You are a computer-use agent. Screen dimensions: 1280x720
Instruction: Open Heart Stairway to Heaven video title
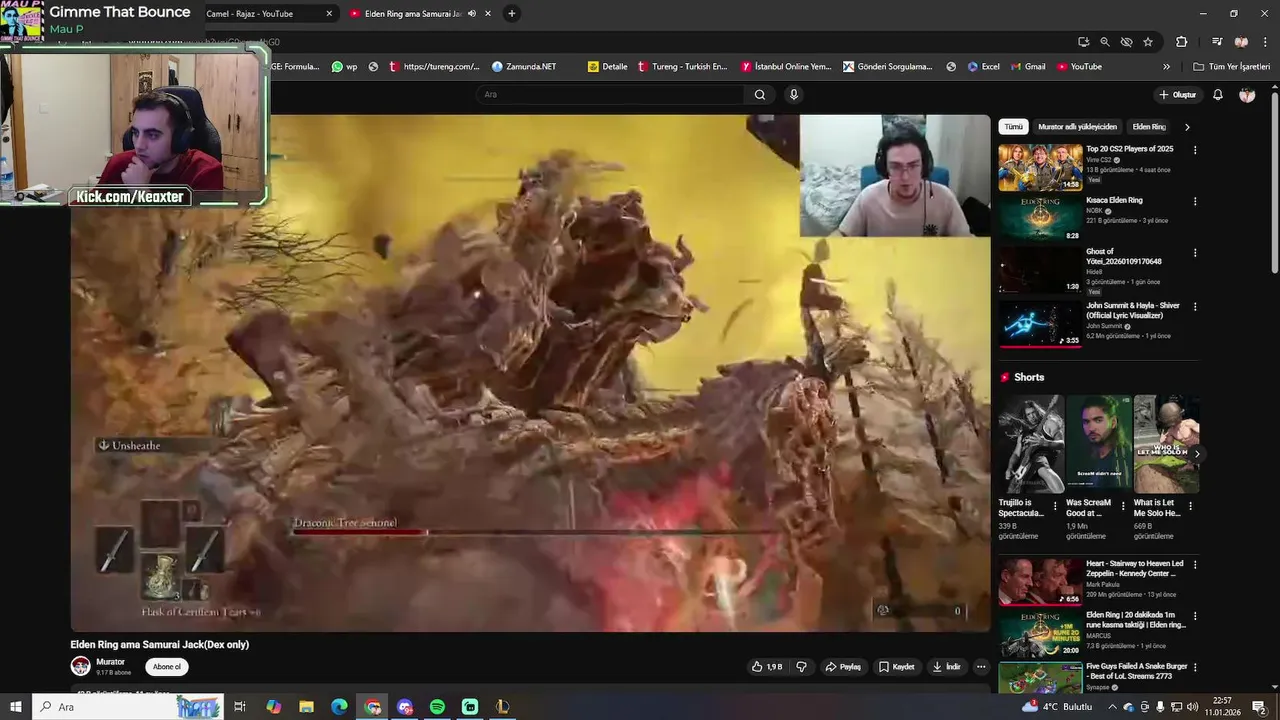[1134, 569]
